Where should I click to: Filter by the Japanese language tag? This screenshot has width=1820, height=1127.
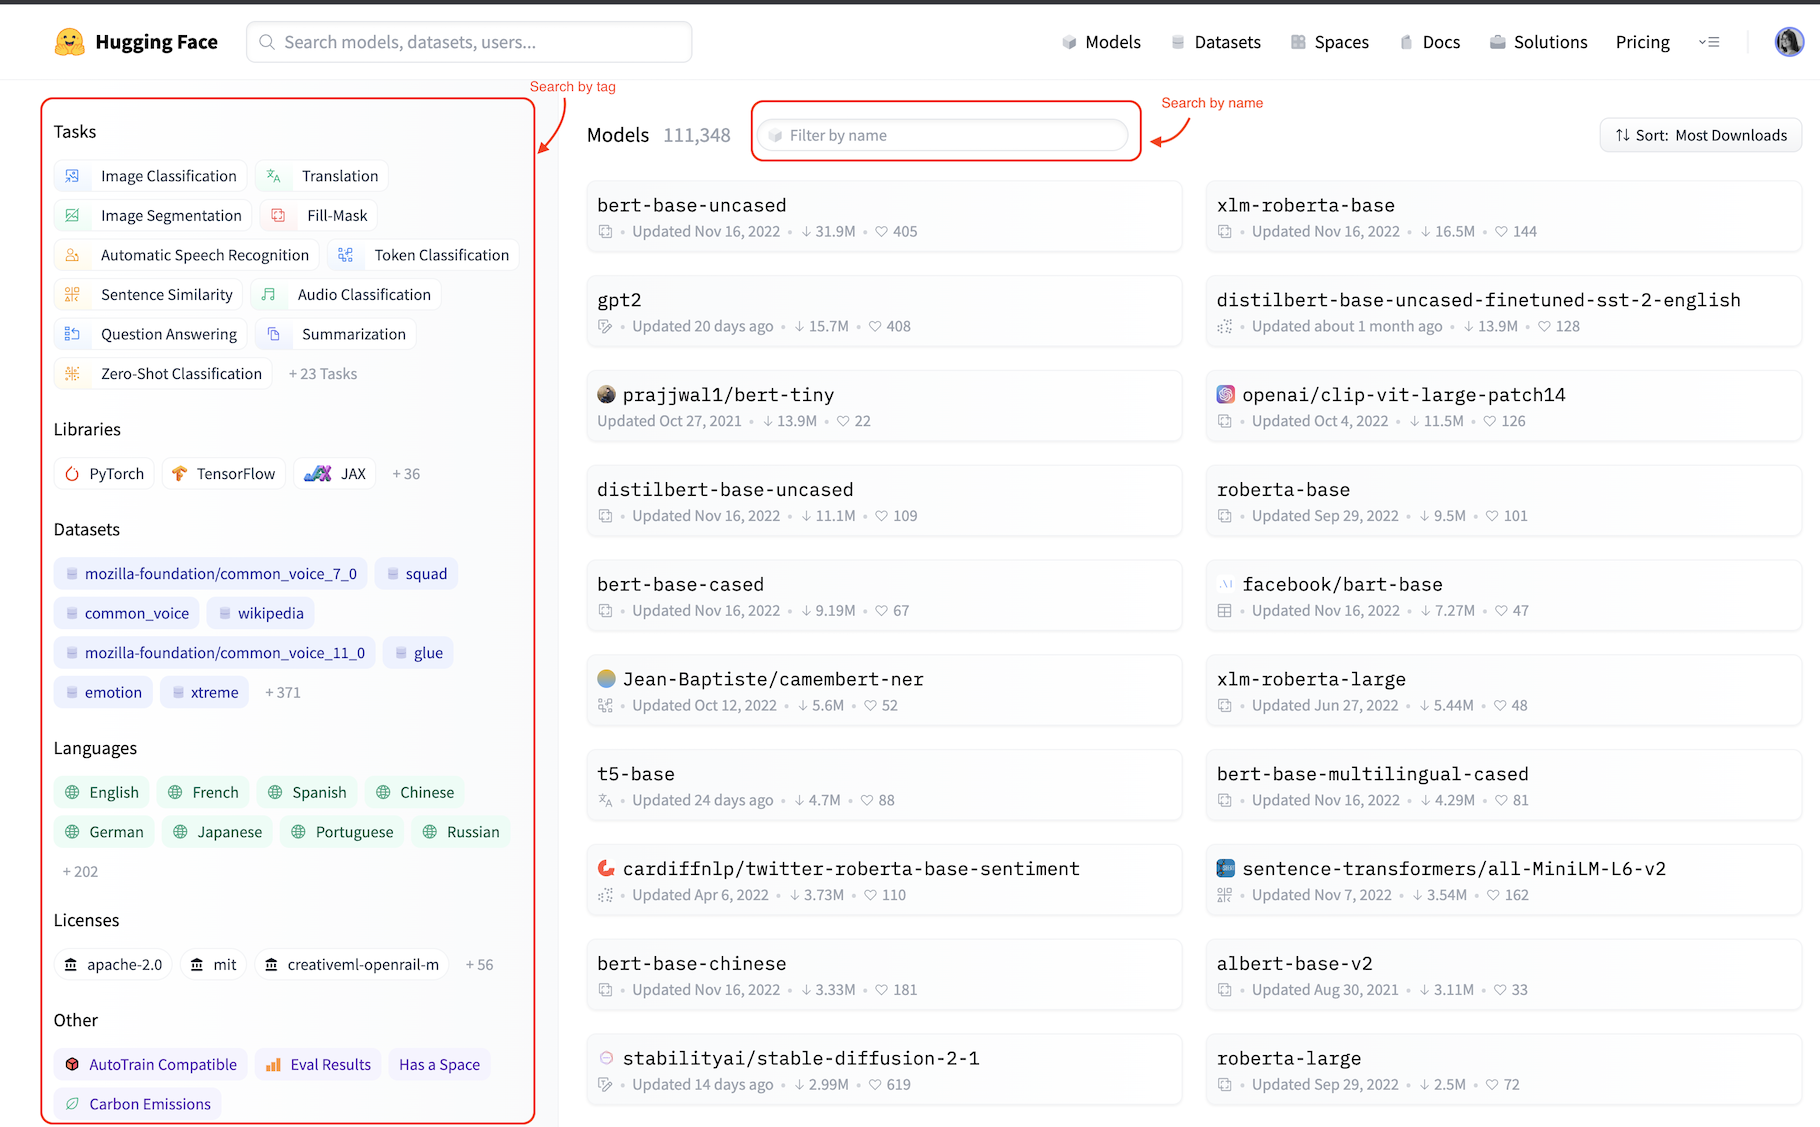[217, 831]
